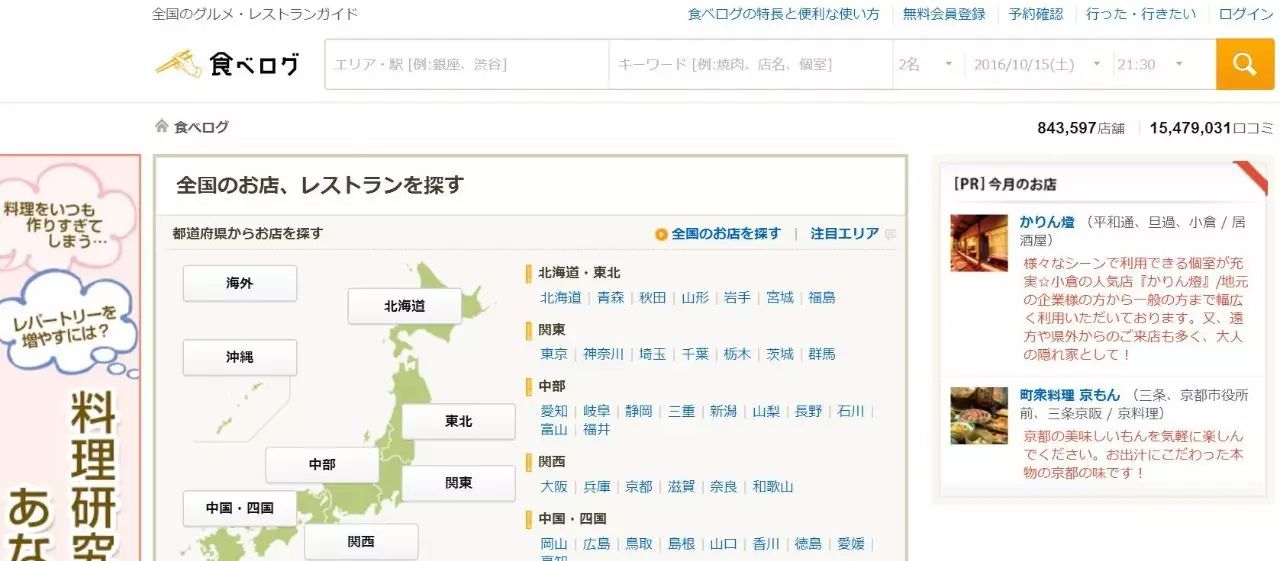Open the 青森 prefecture link
1280x561 pixels.
click(x=611, y=298)
